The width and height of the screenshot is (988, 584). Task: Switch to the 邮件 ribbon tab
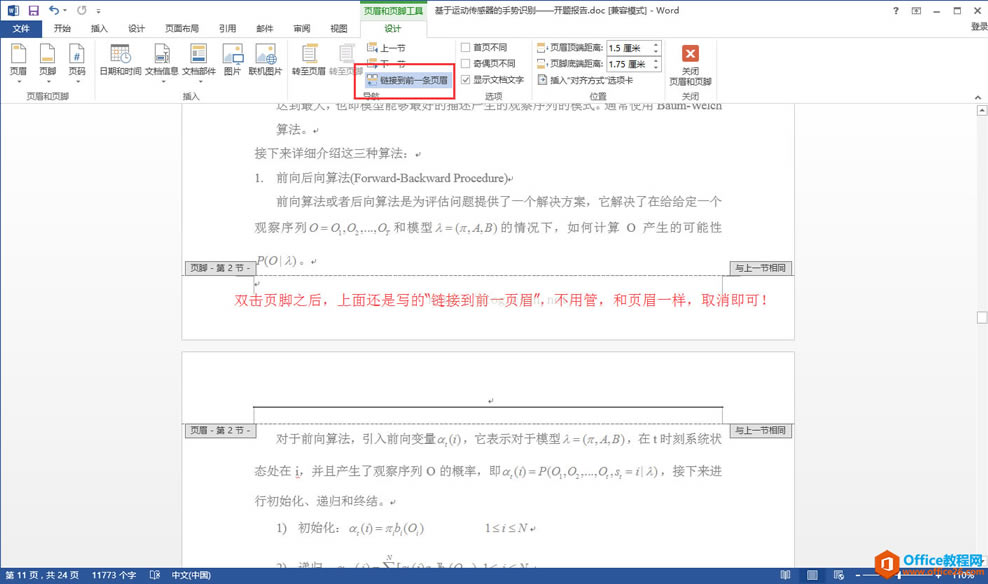coord(265,28)
